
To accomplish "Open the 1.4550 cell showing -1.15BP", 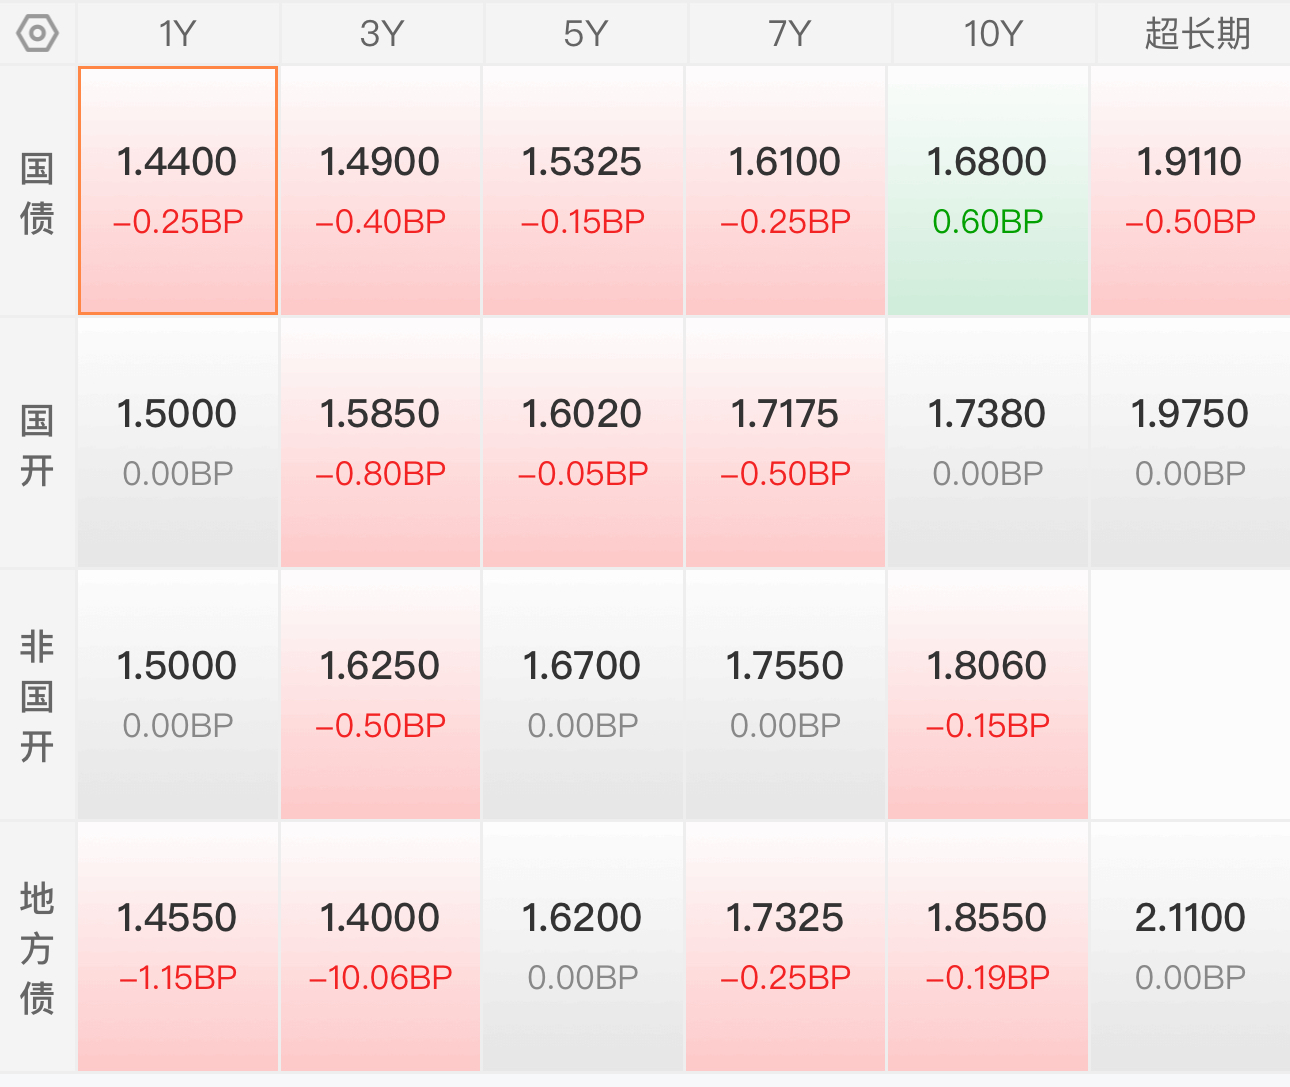I will 178,947.
